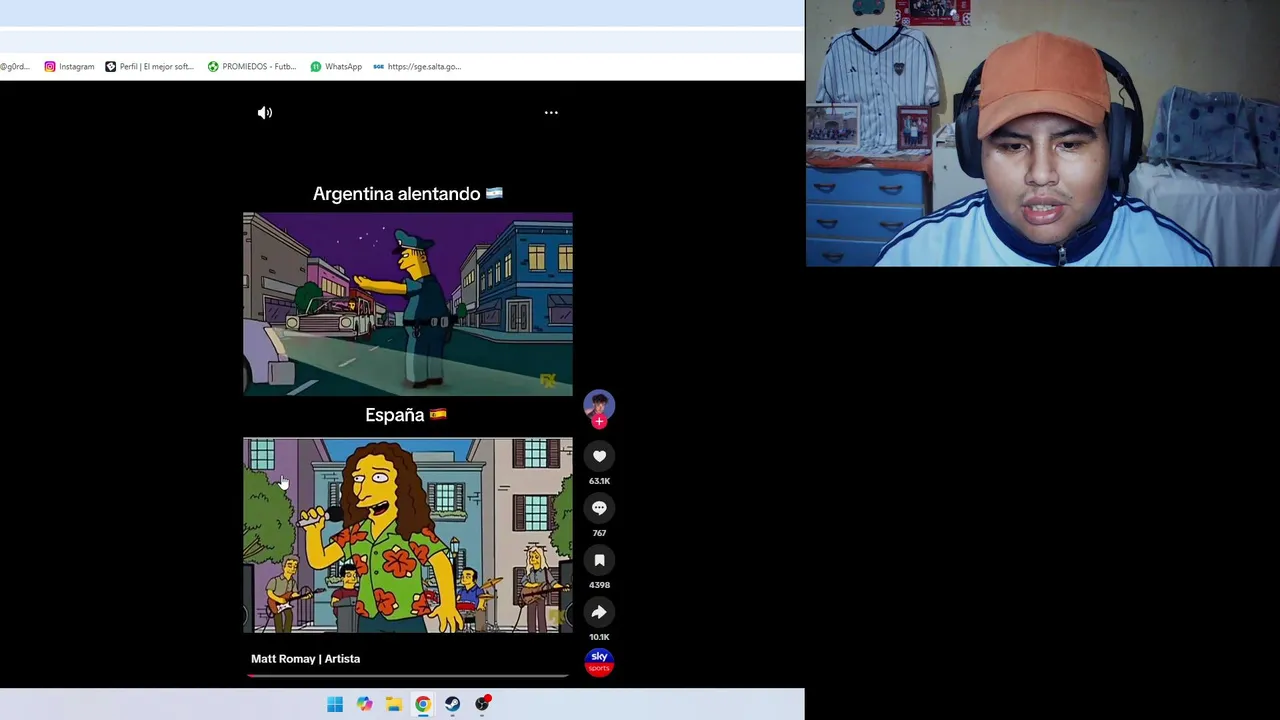Open the comments speech bubble
Image resolution: width=1280 pixels, height=720 pixels.
click(x=599, y=508)
